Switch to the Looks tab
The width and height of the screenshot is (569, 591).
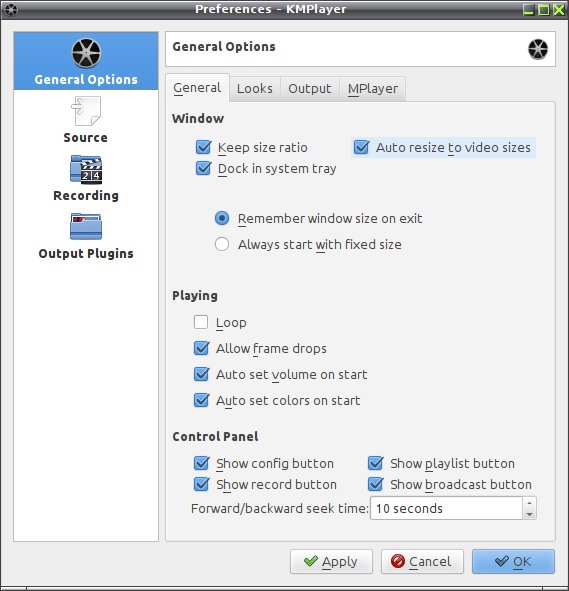(255, 89)
